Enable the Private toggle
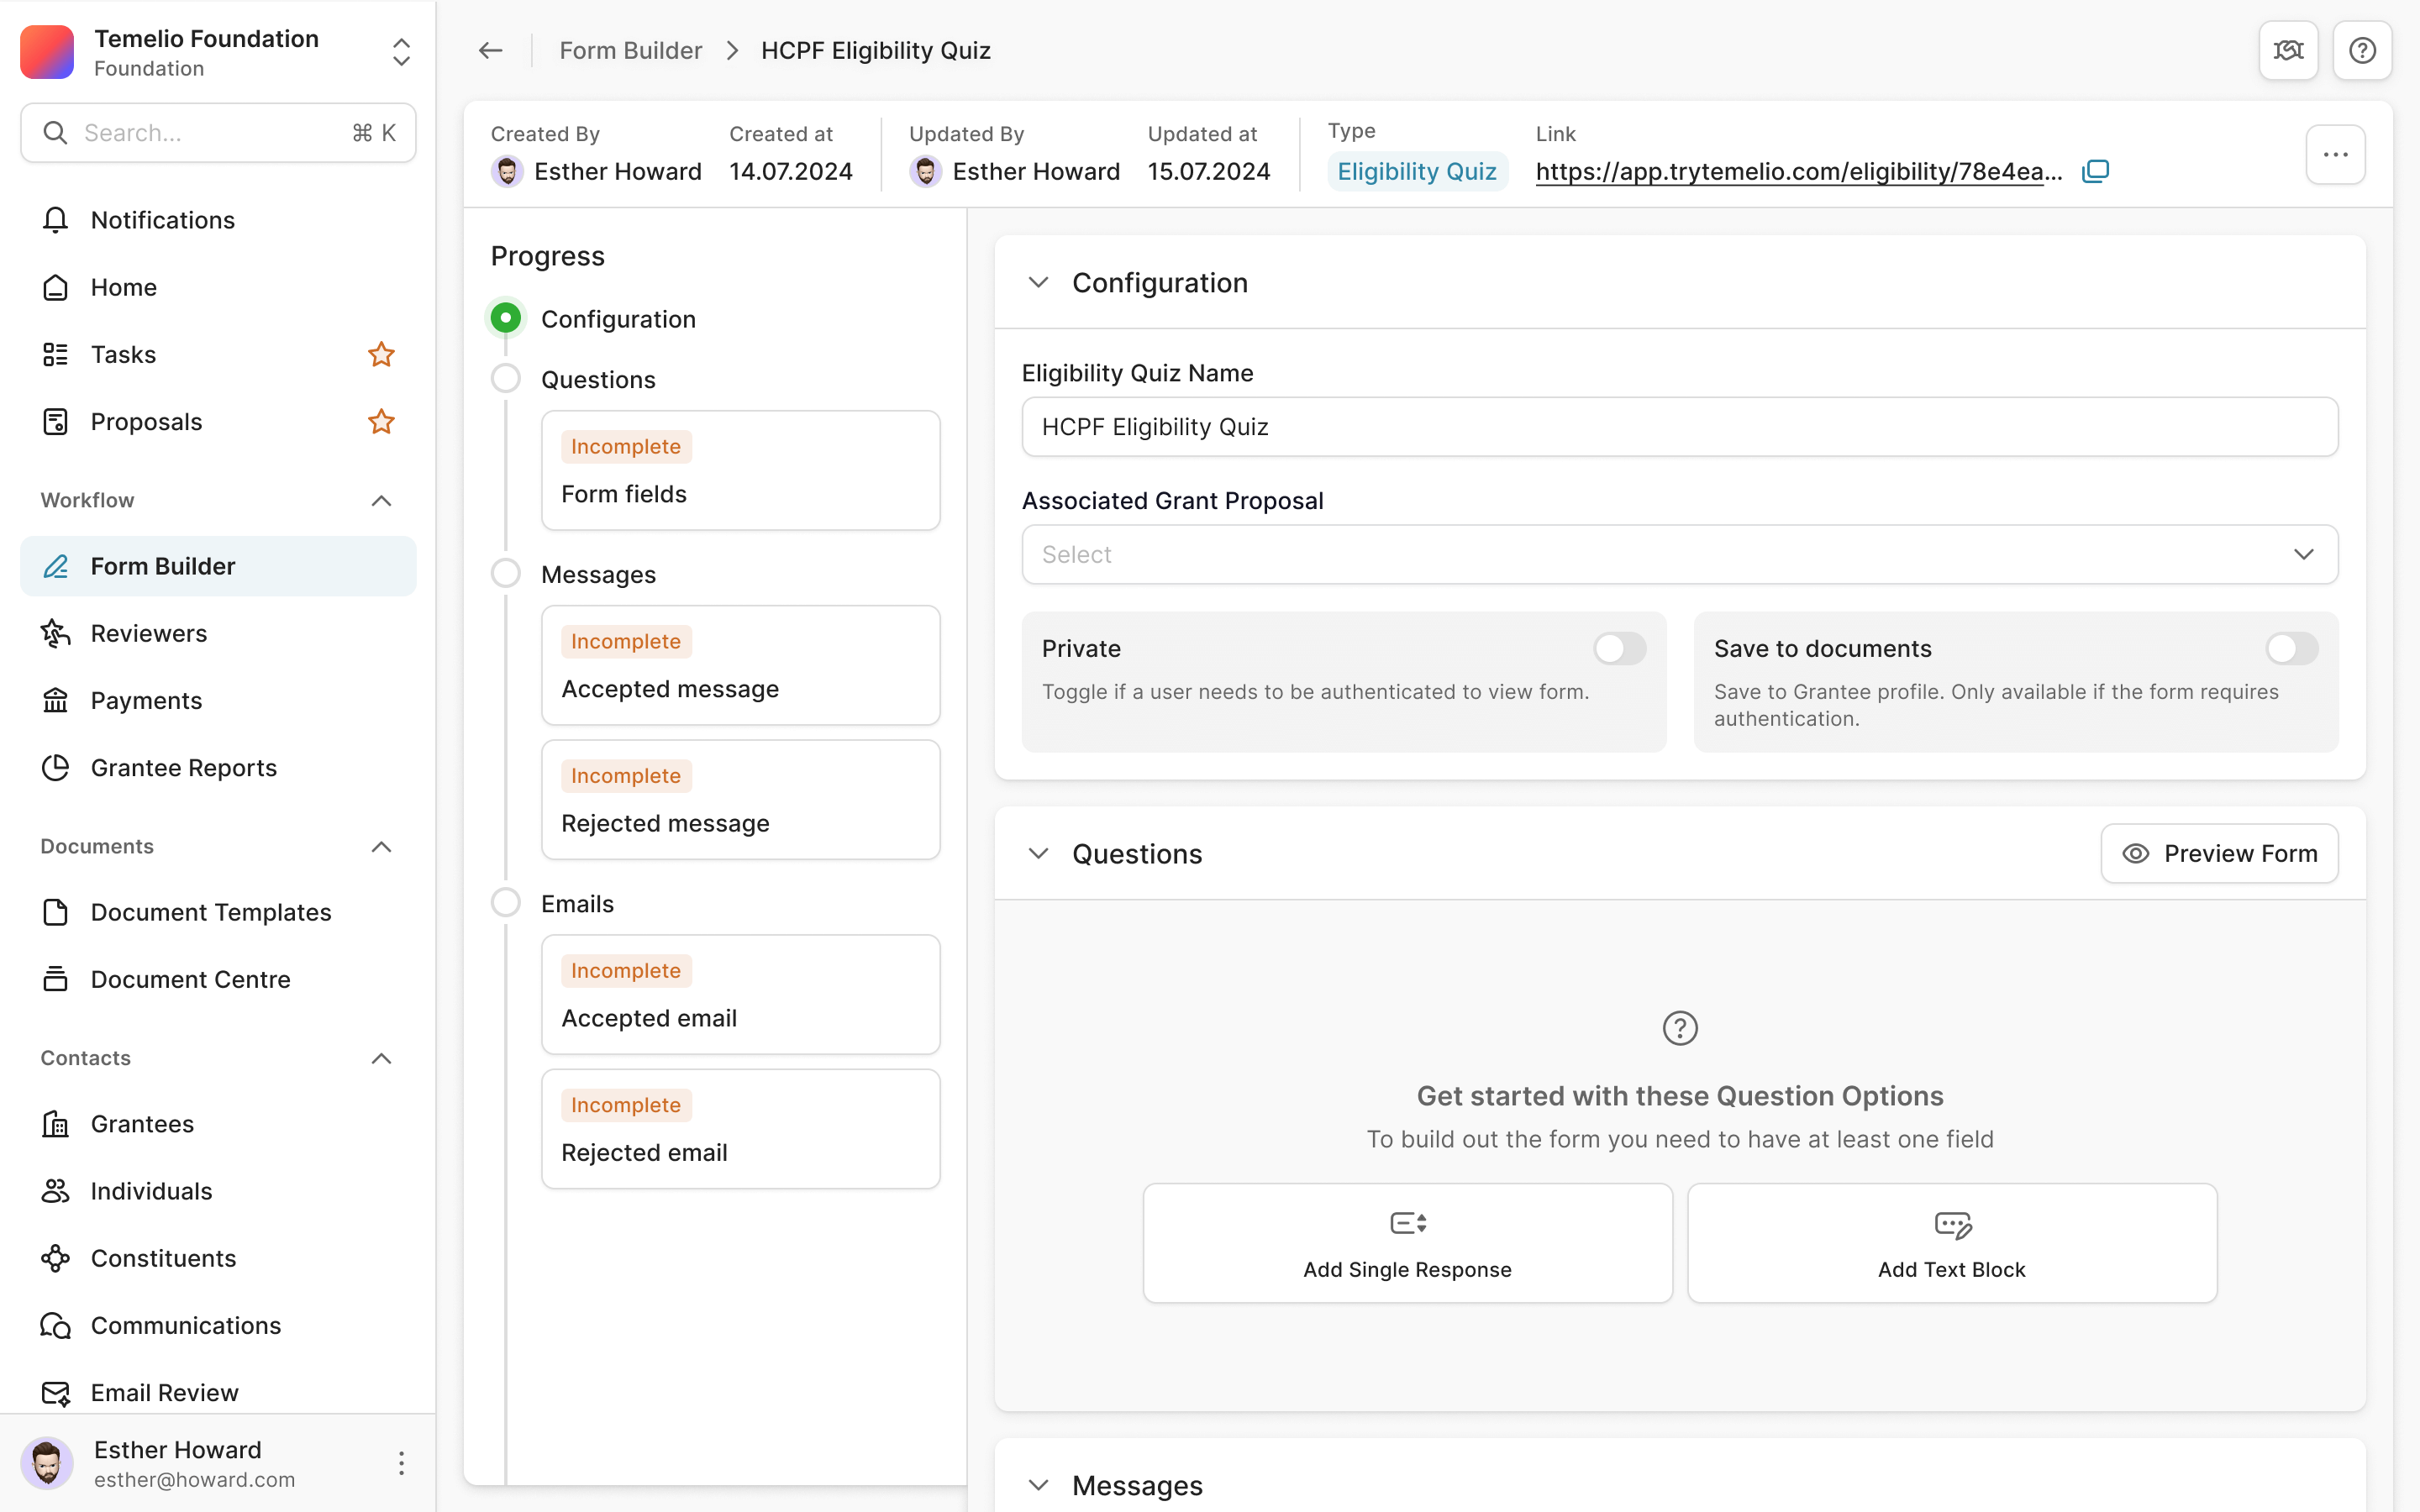Image resolution: width=2420 pixels, height=1512 pixels. (1619, 648)
